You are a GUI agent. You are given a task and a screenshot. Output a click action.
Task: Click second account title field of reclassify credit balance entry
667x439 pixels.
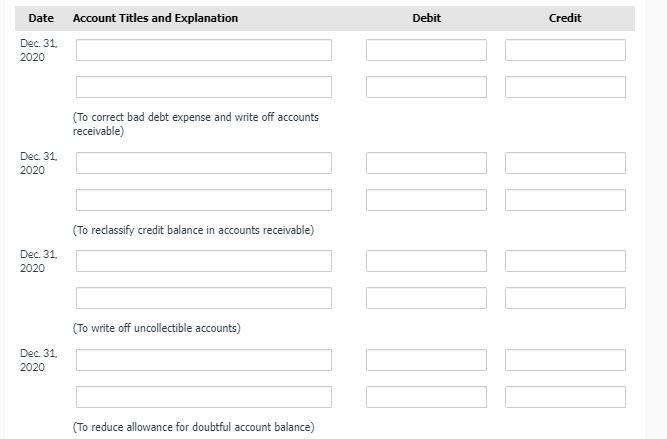[x=204, y=200]
